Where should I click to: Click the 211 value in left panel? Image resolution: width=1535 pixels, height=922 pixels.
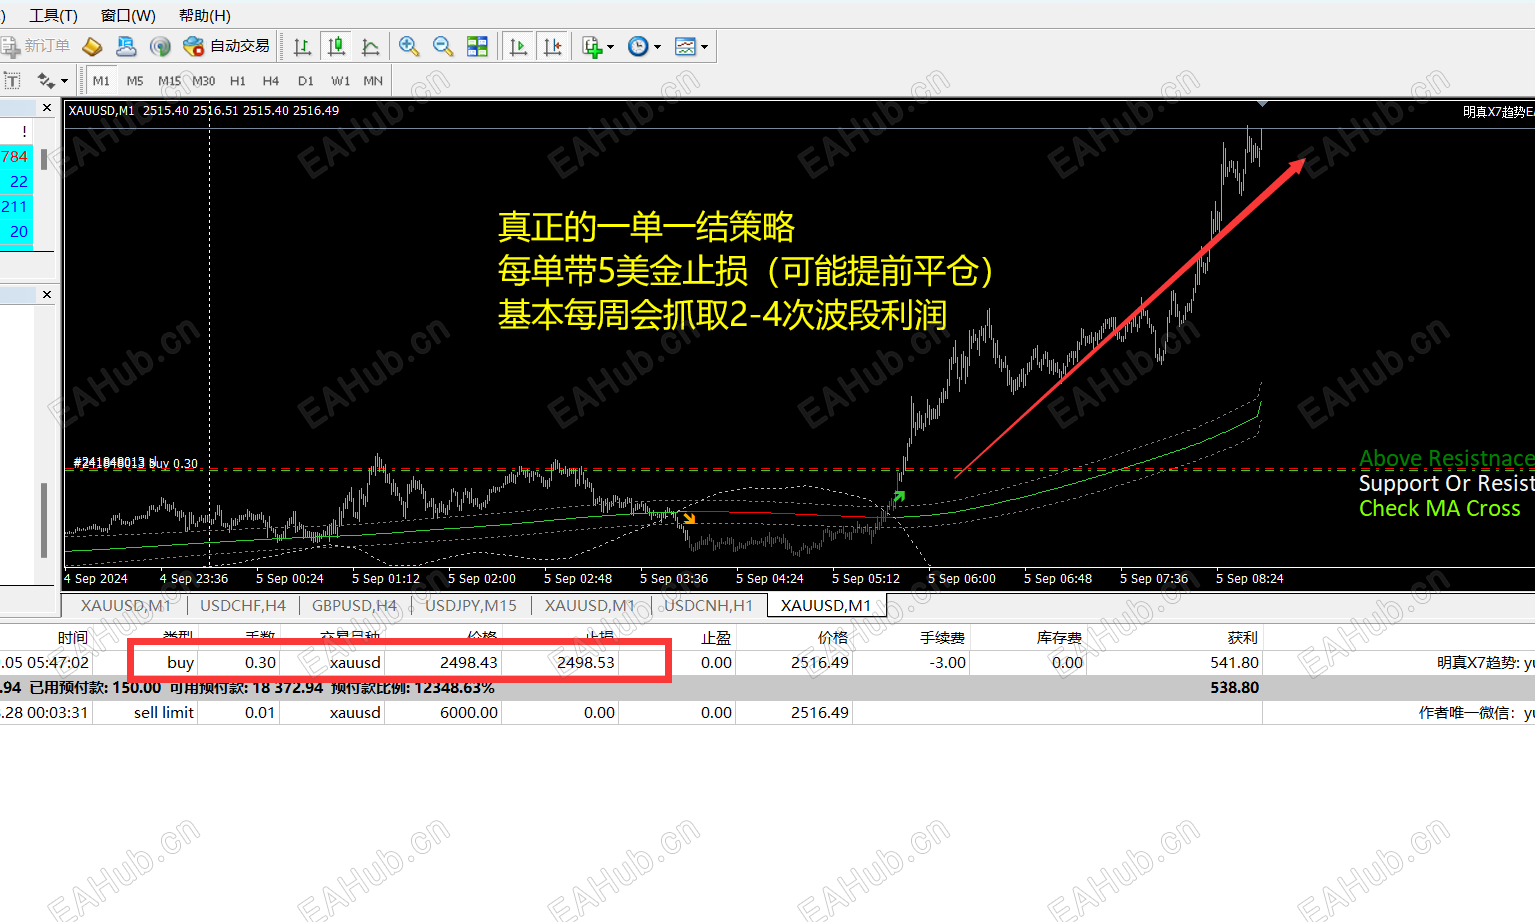point(15,206)
